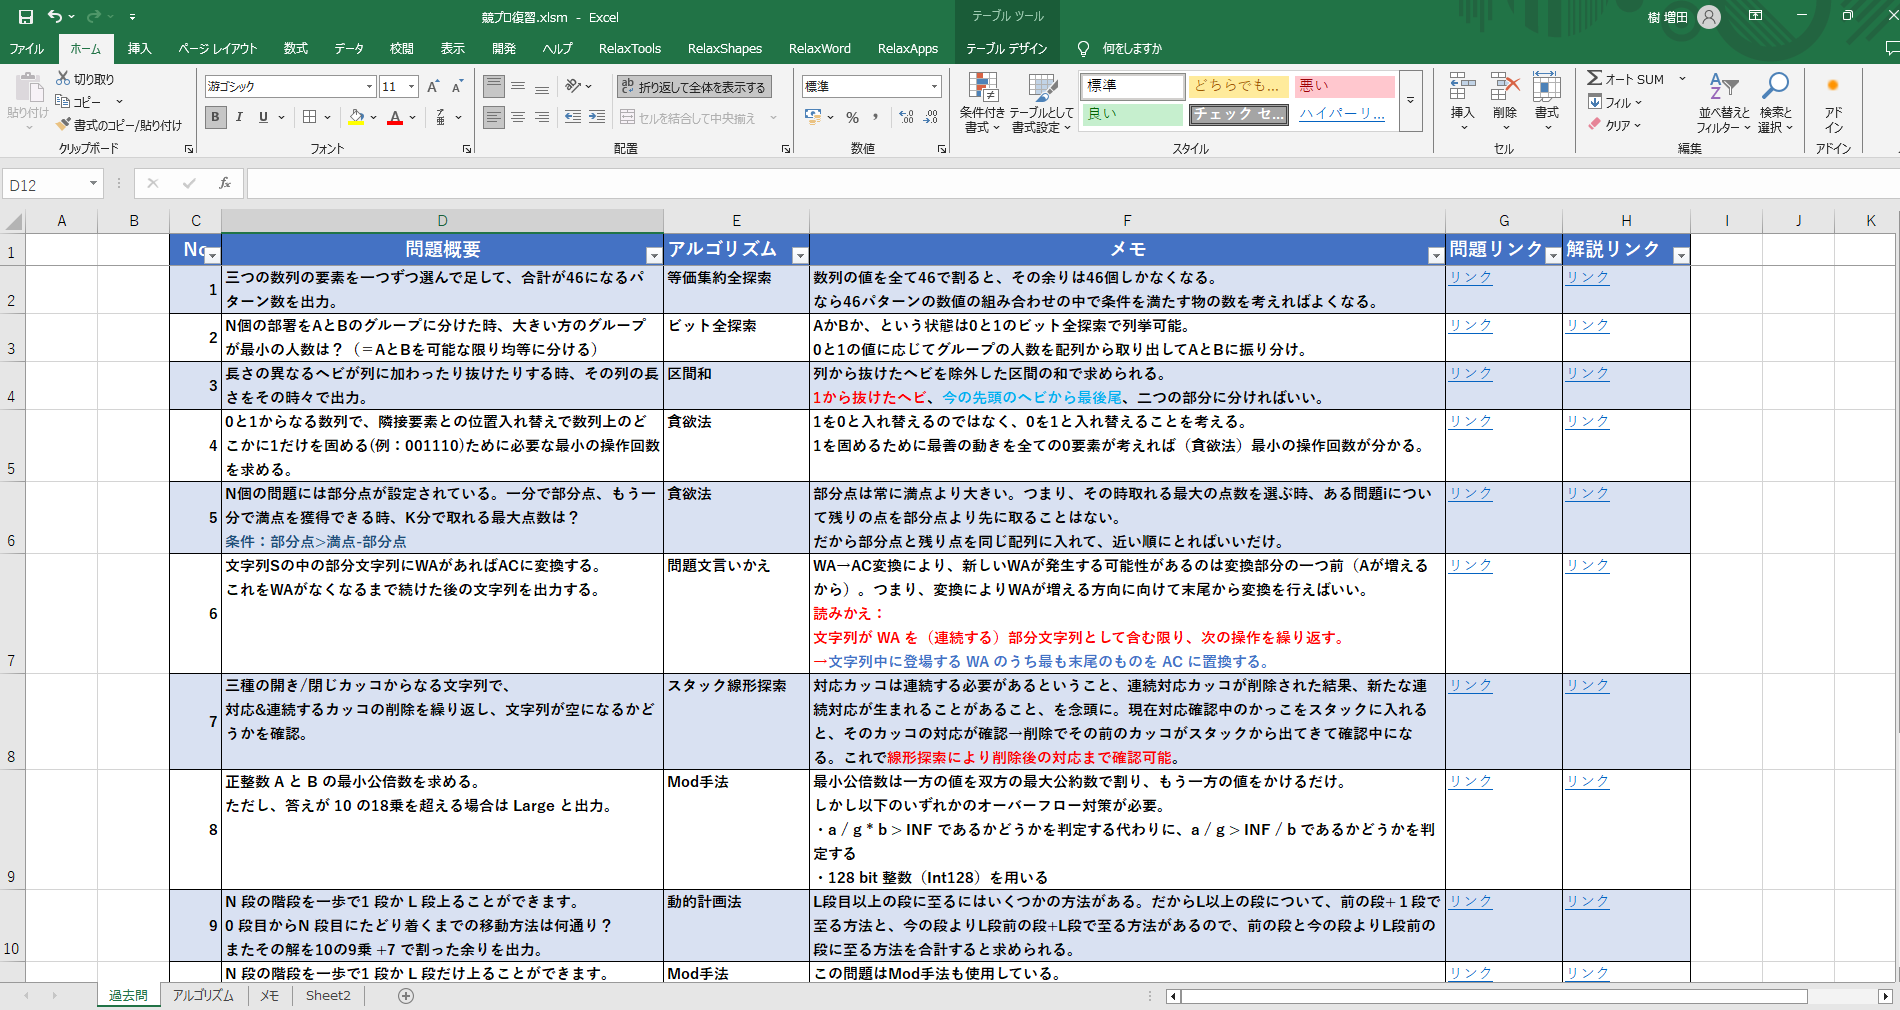Toggle wrap text (折り返して全体を表示する)
Image resolution: width=1900 pixels, height=1010 pixels.
click(693, 87)
